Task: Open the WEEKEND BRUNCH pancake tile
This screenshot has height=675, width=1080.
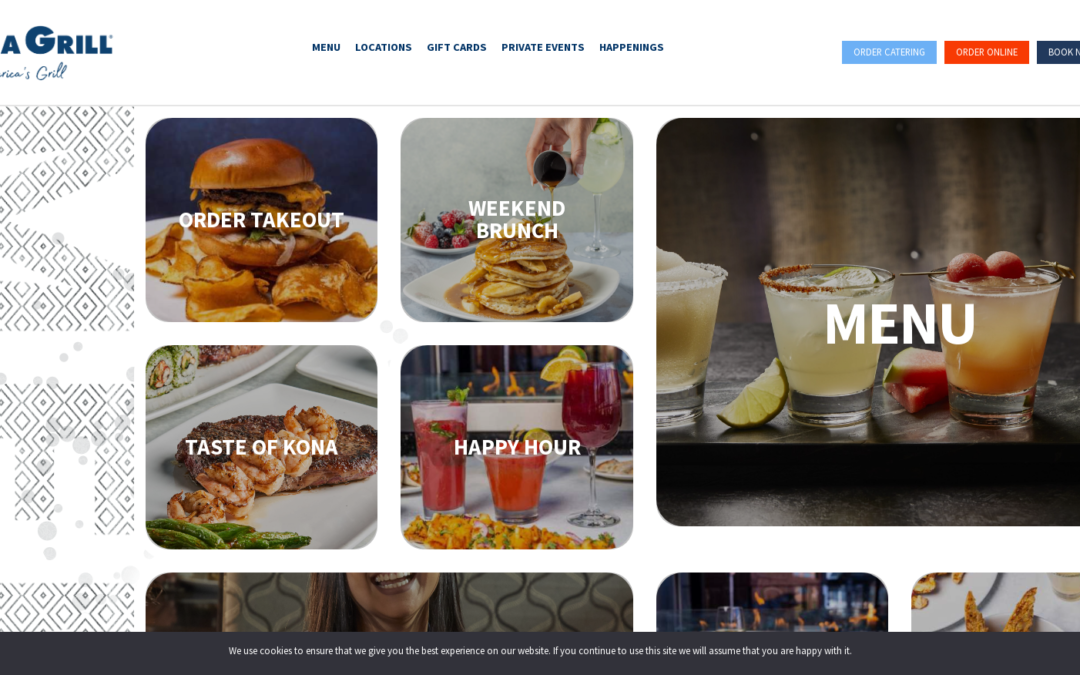Action: pos(517,220)
